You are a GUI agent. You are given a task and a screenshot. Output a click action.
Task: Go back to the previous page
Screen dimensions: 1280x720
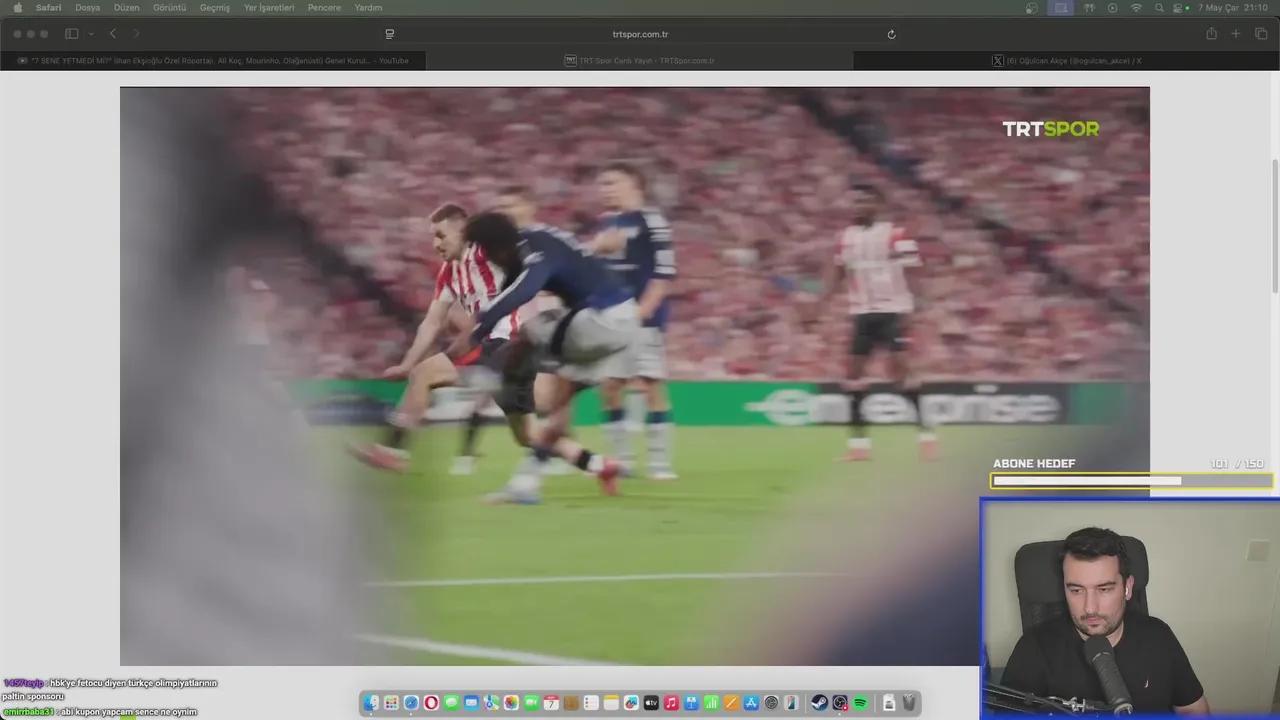pos(113,34)
